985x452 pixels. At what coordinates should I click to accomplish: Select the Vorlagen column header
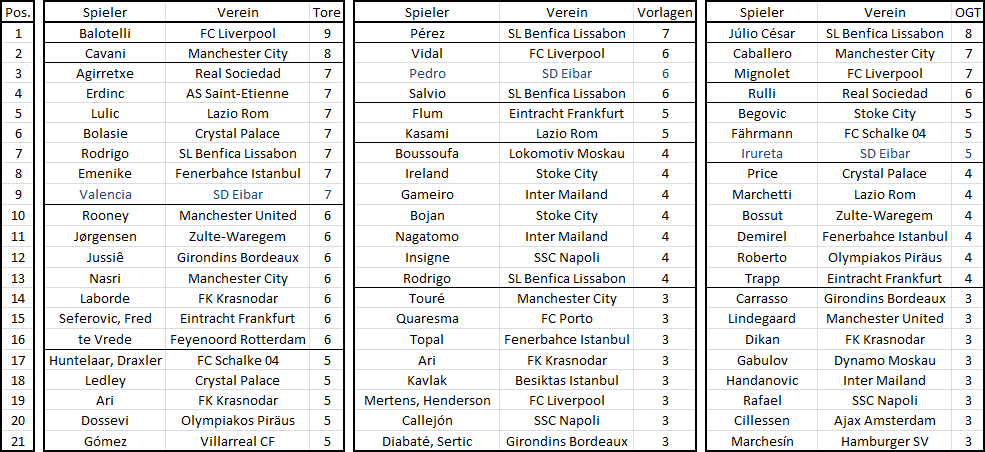pyautogui.click(x=665, y=12)
